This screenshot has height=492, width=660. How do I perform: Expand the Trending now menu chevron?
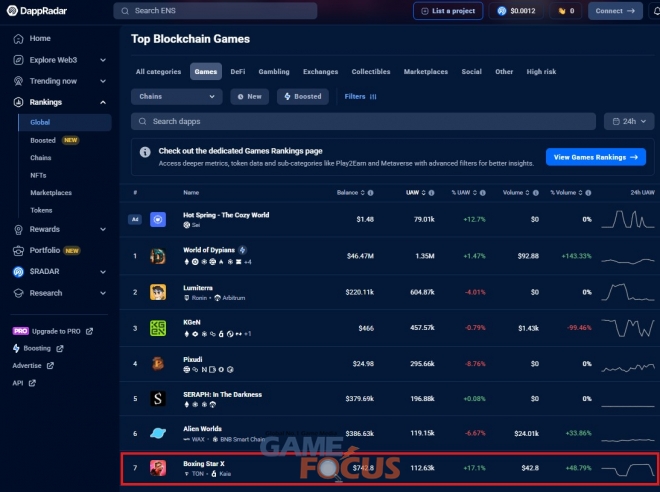[103, 81]
